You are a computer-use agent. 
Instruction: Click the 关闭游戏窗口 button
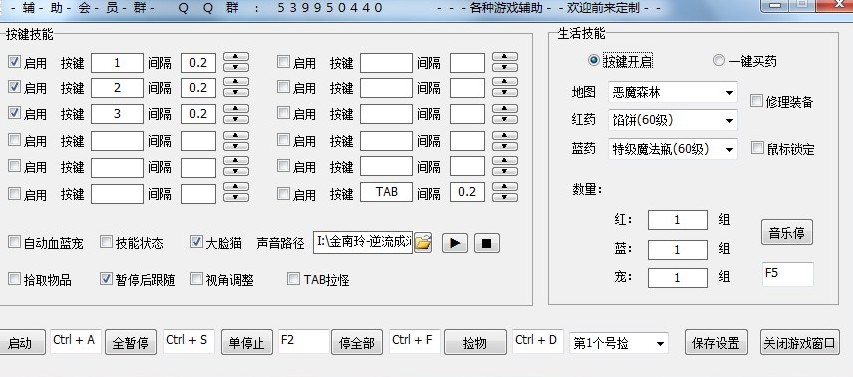[x=799, y=343]
